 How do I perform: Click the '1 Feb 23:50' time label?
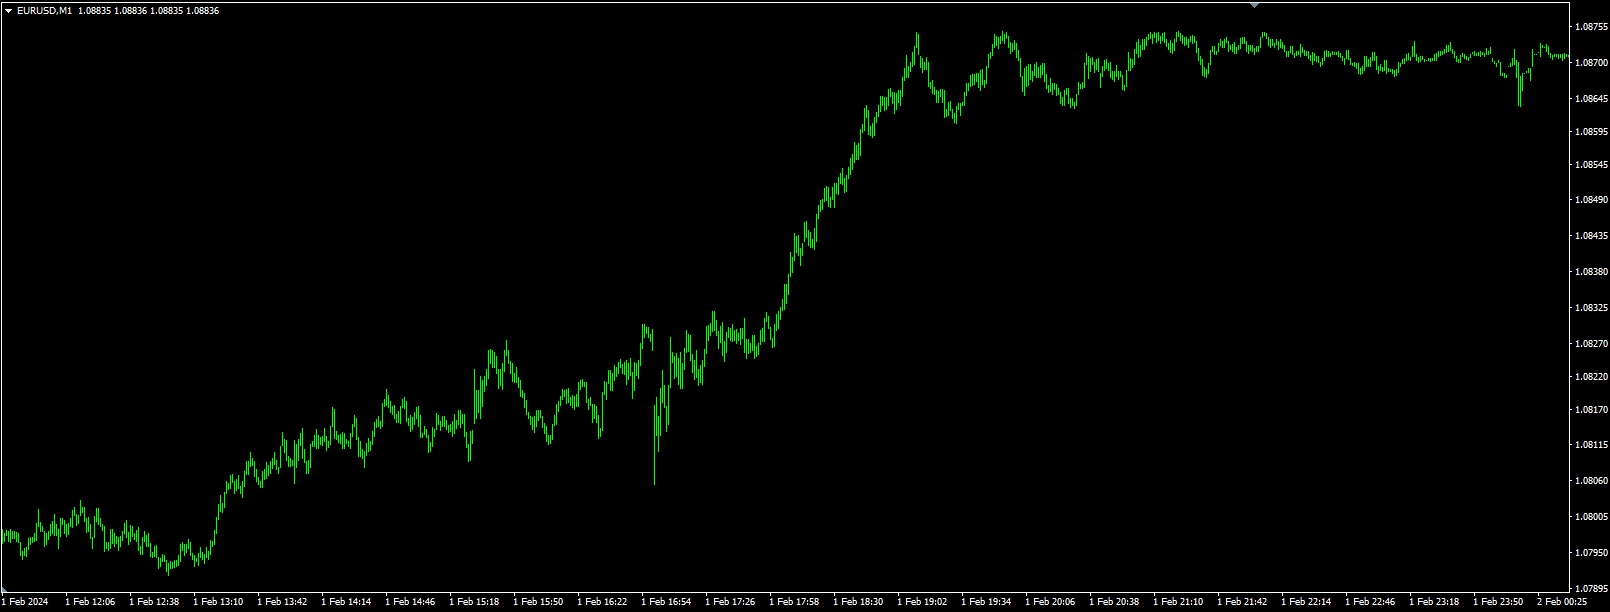click(1498, 603)
